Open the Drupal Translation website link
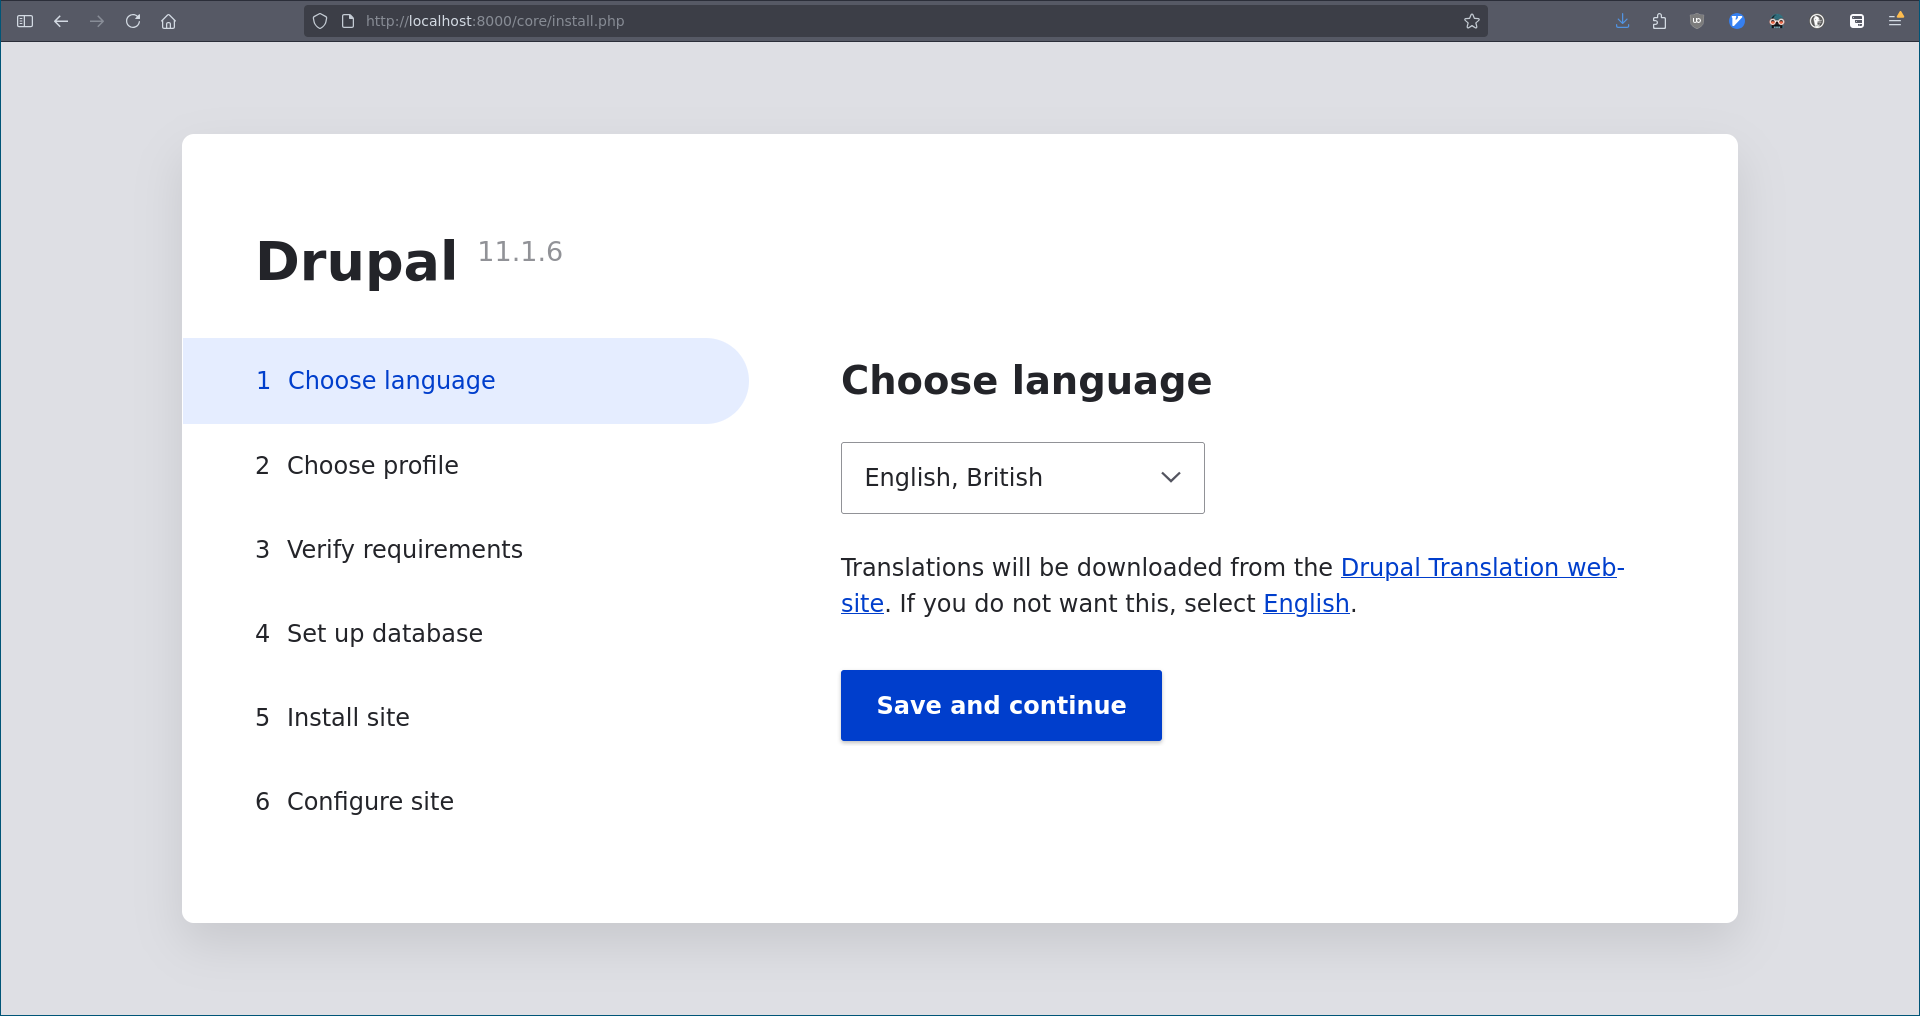1920x1016 pixels. click(1481, 568)
